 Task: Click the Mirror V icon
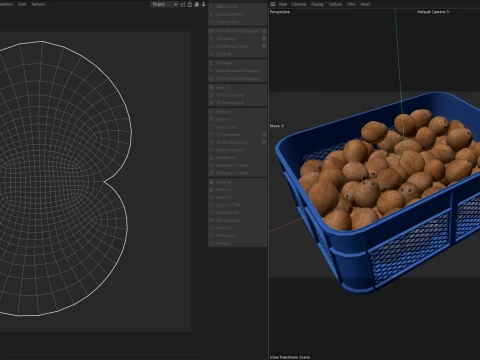point(211,119)
